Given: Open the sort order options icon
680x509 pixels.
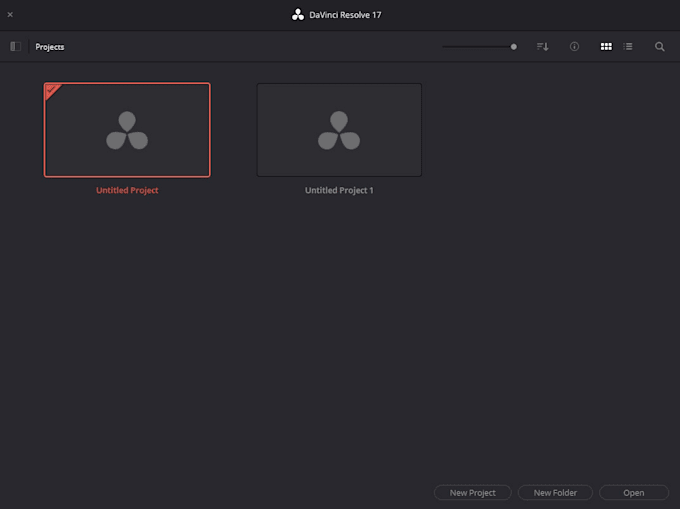Looking at the screenshot, I should [x=543, y=46].
